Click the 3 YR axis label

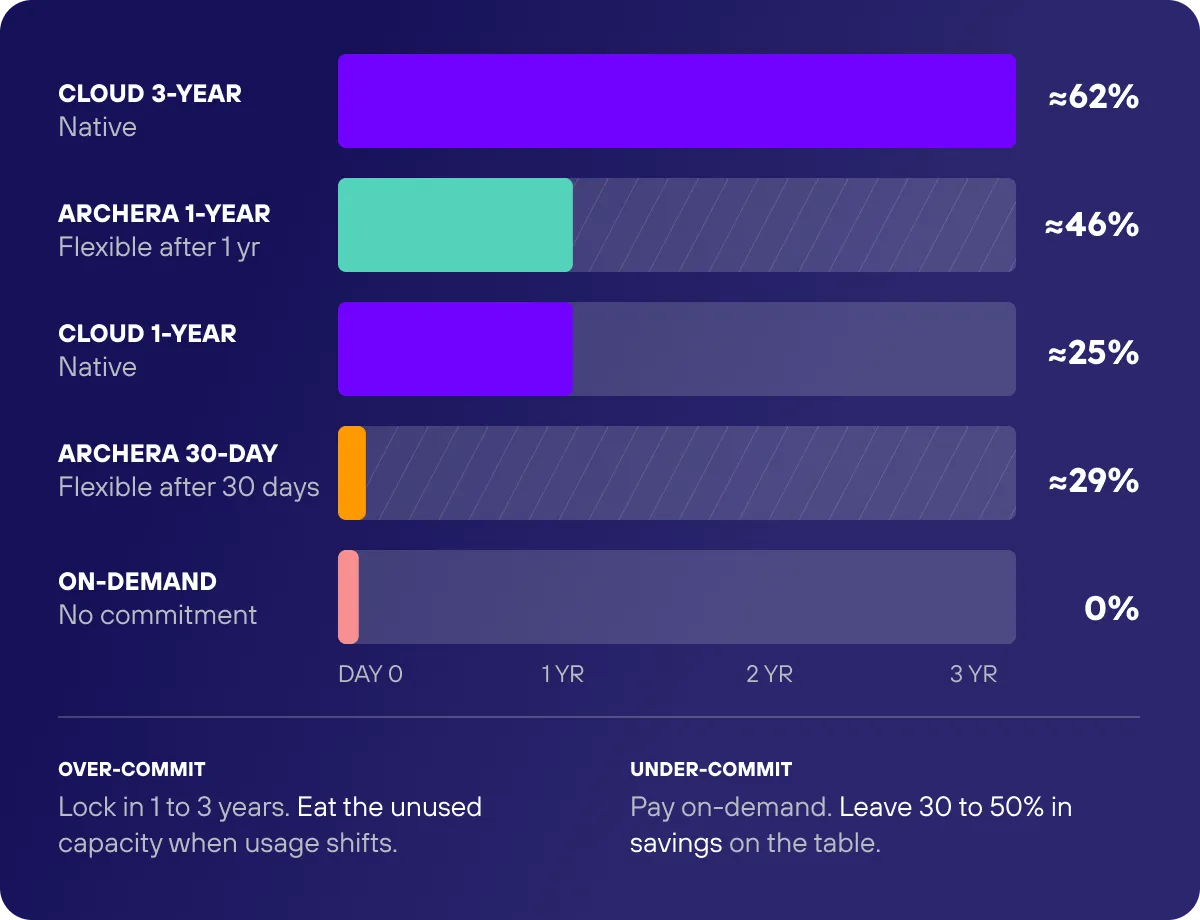pos(974,675)
